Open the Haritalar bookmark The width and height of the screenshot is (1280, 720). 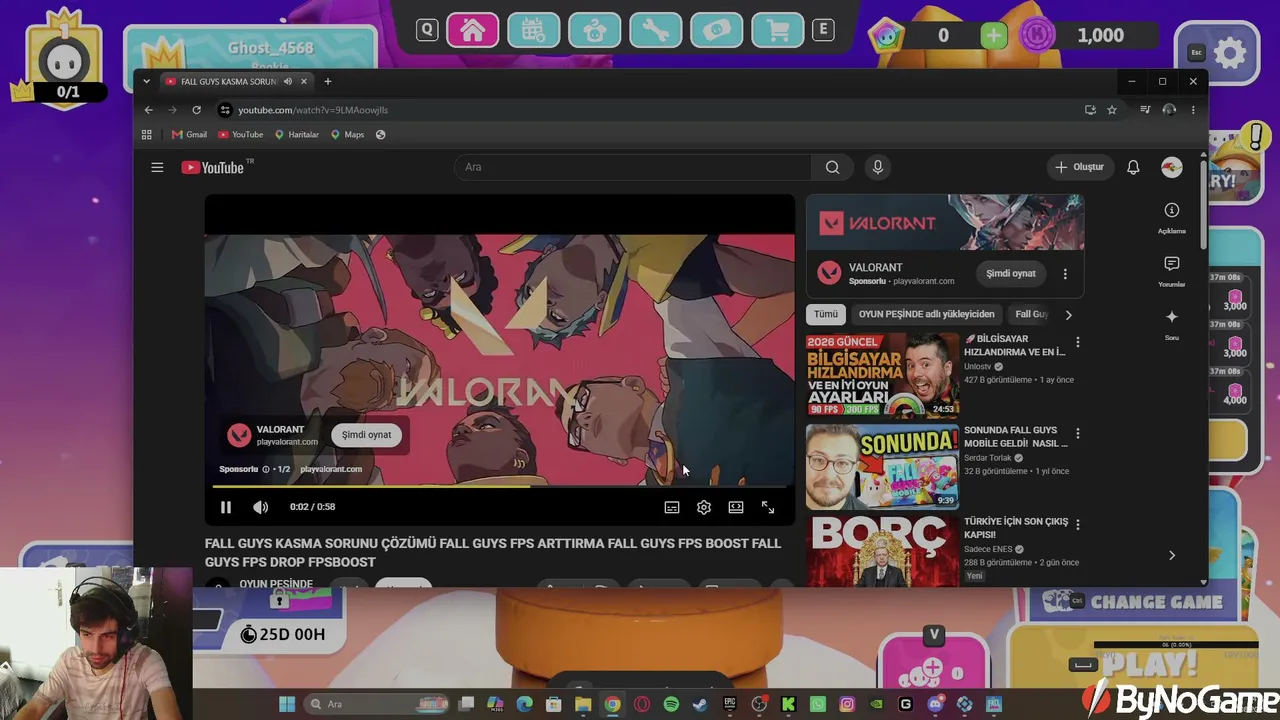pos(297,134)
